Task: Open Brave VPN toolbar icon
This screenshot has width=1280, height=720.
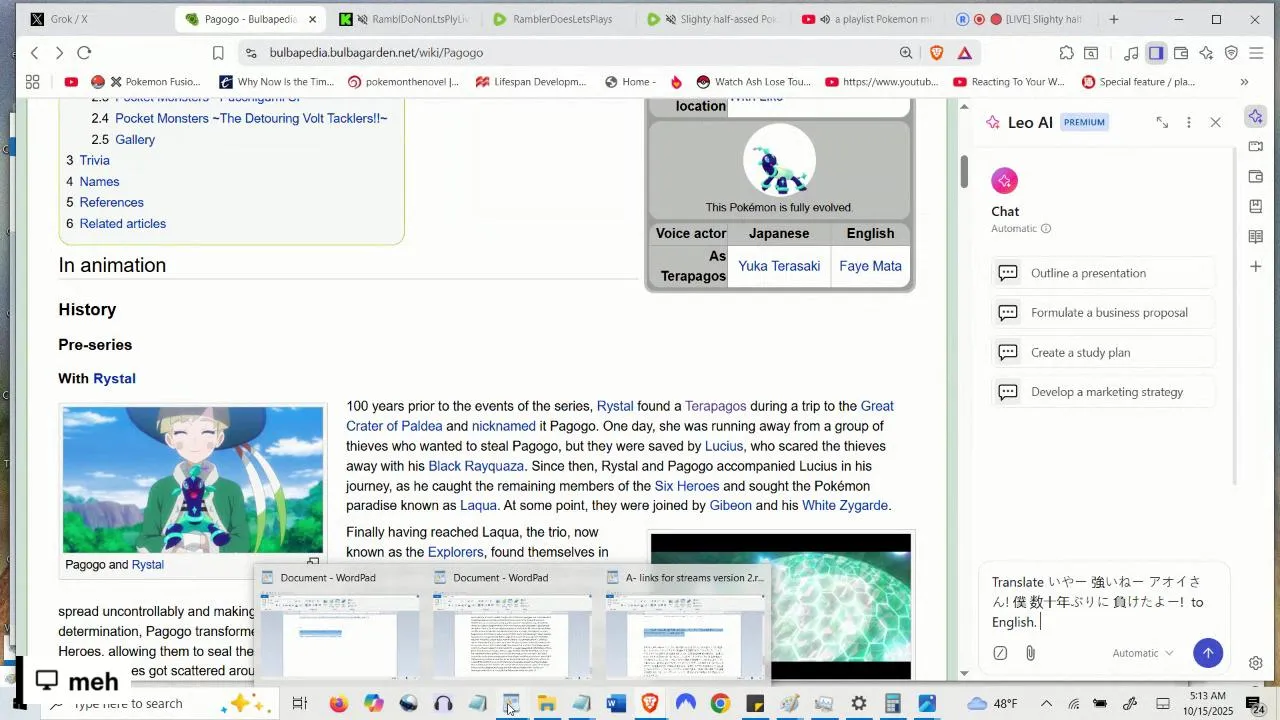Action: click(x=1231, y=53)
